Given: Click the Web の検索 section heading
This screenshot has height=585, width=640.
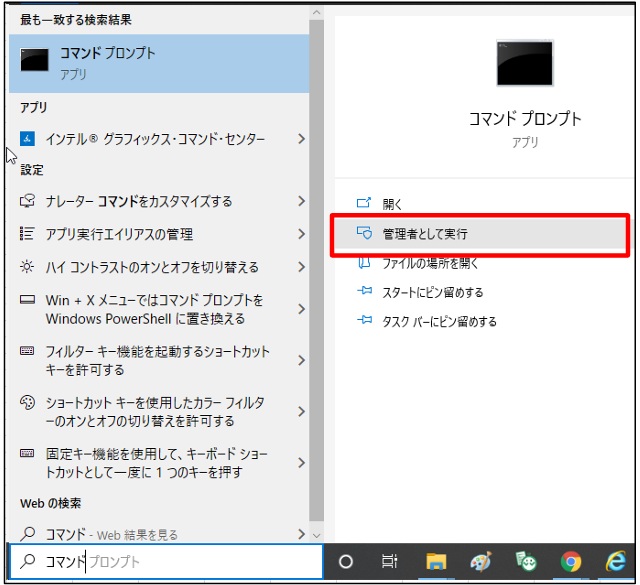Looking at the screenshot, I should pyautogui.click(x=51, y=503).
